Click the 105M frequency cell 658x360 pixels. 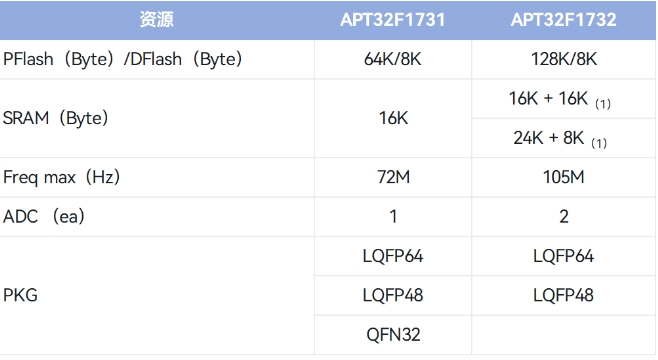tap(564, 177)
